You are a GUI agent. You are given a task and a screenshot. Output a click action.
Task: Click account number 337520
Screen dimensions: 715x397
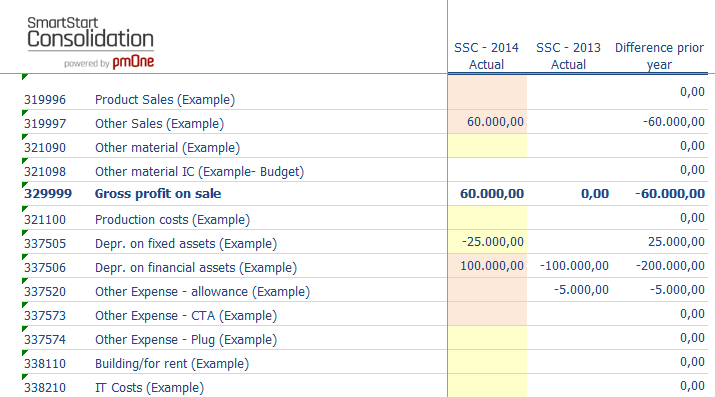pyautogui.click(x=45, y=292)
